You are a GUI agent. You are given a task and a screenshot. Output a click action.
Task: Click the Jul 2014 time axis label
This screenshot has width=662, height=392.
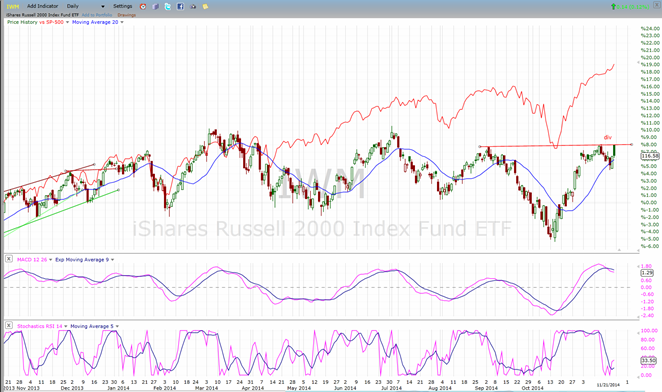pyautogui.click(x=391, y=388)
